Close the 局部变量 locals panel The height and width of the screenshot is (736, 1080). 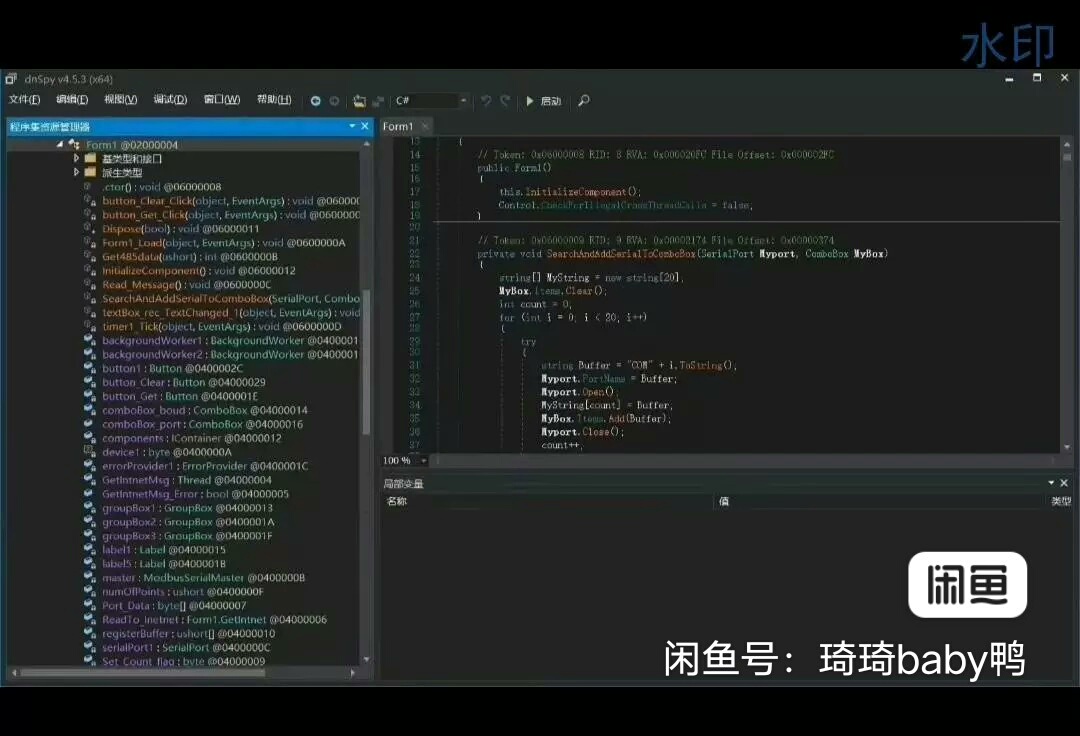(x=1064, y=483)
